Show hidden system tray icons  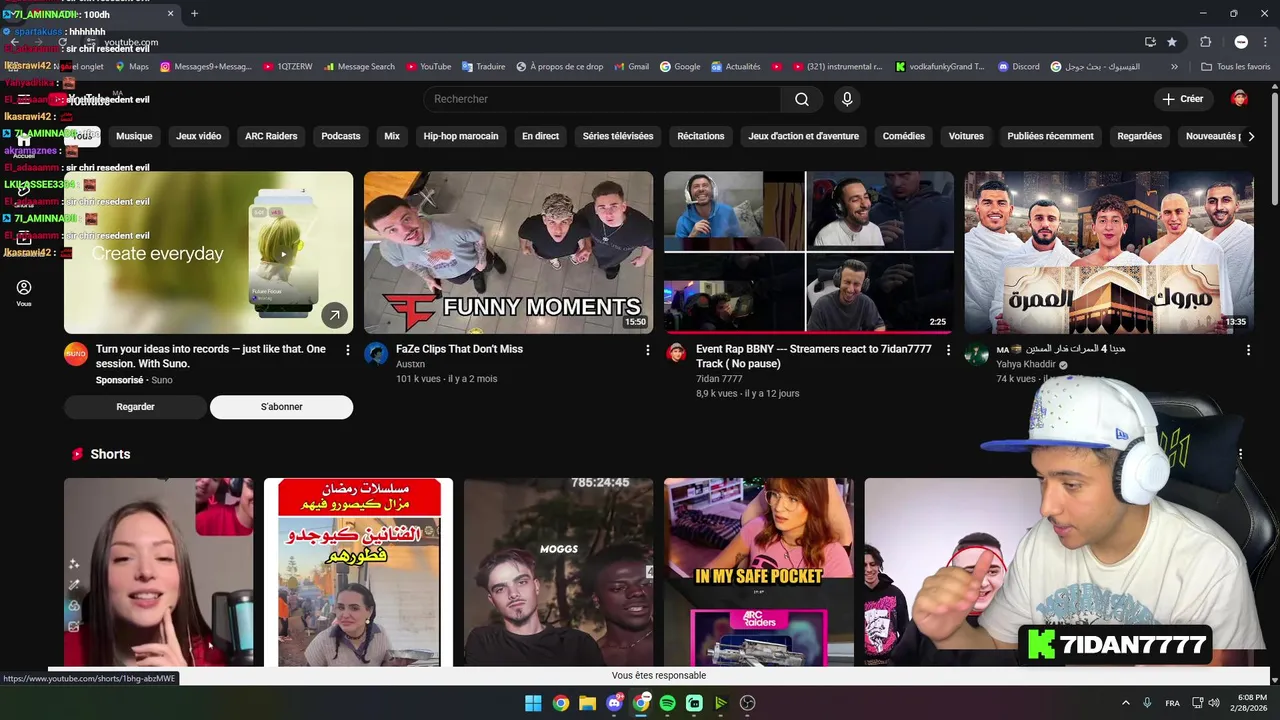point(1125,703)
